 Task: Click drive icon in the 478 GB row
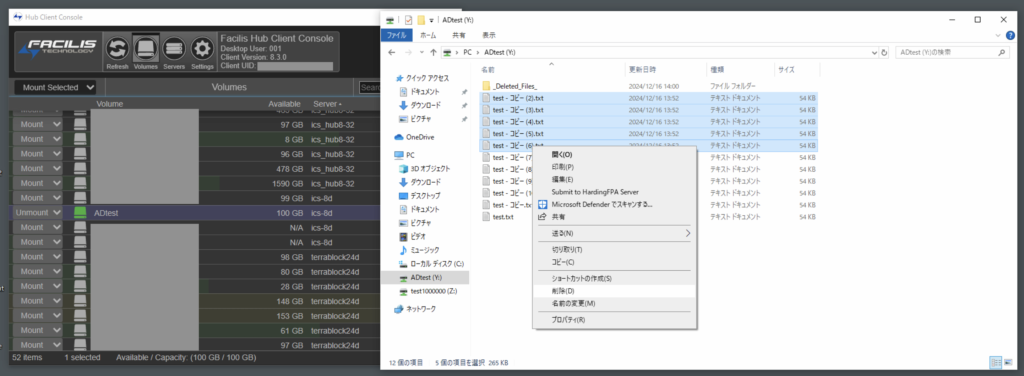coord(80,168)
